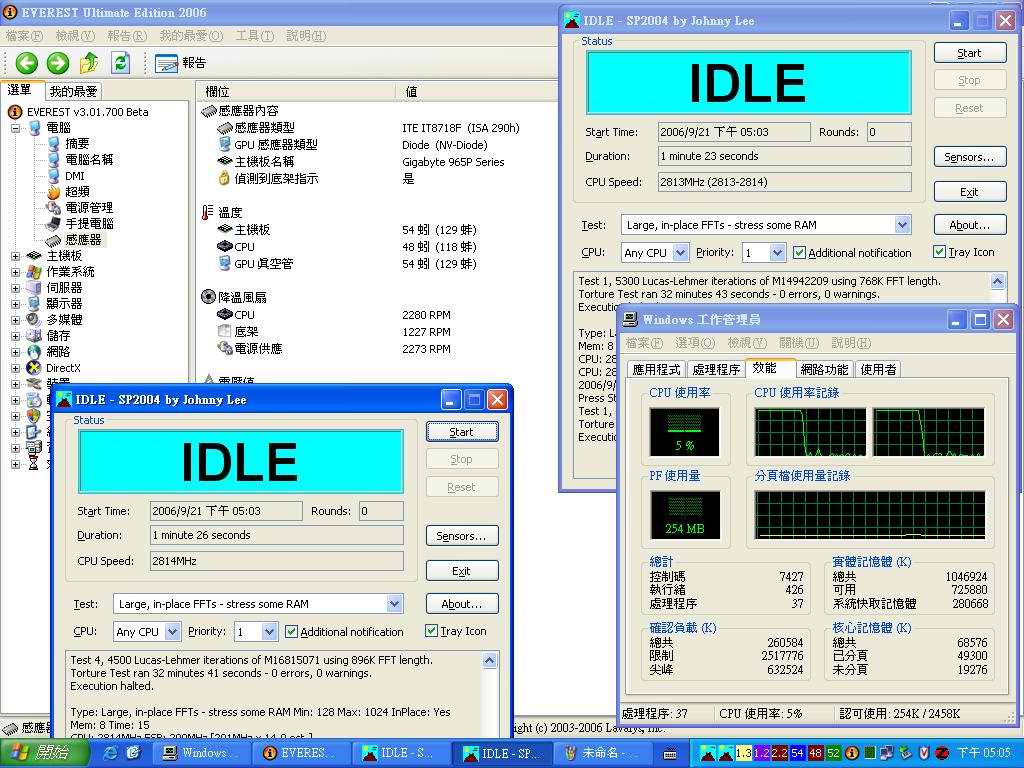Click the thermometer icon beside 溫度
Viewport: 1024px width, 768px height.
pyautogui.click(x=208, y=212)
